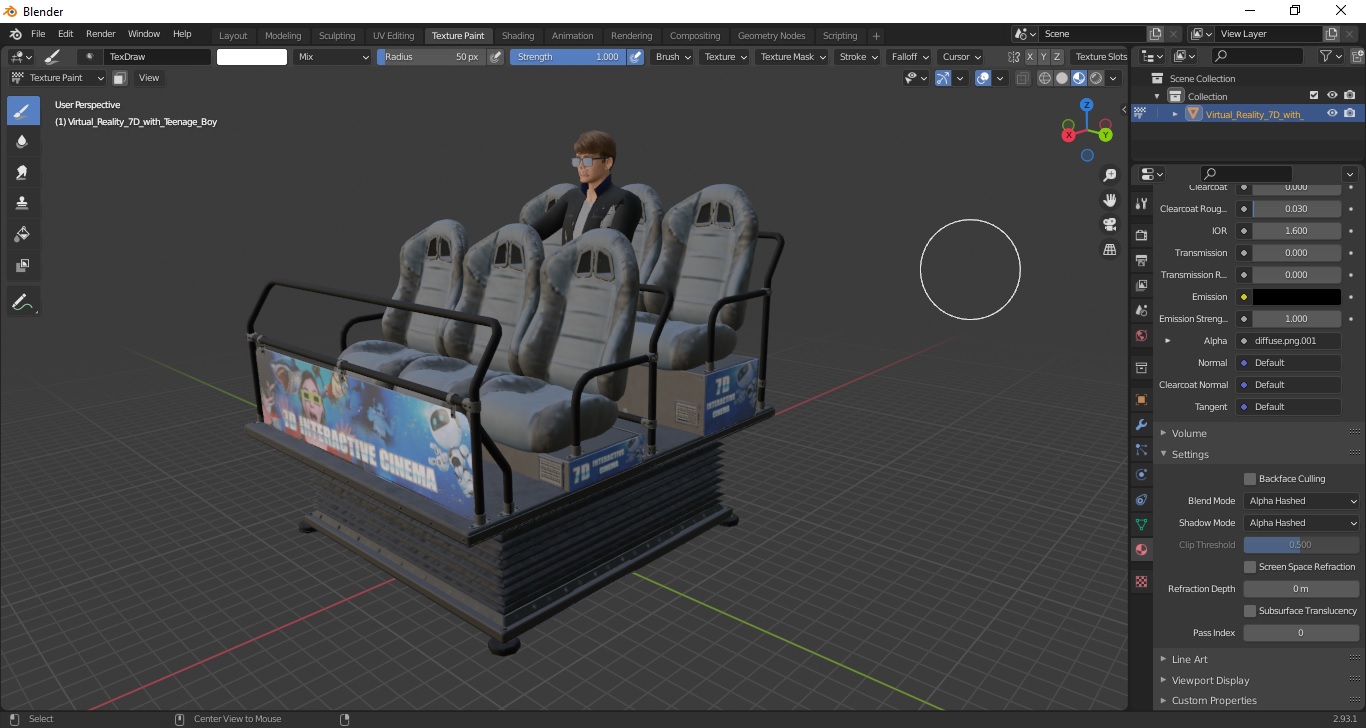Switch perspective/orthographic grid icon

click(x=1109, y=249)
